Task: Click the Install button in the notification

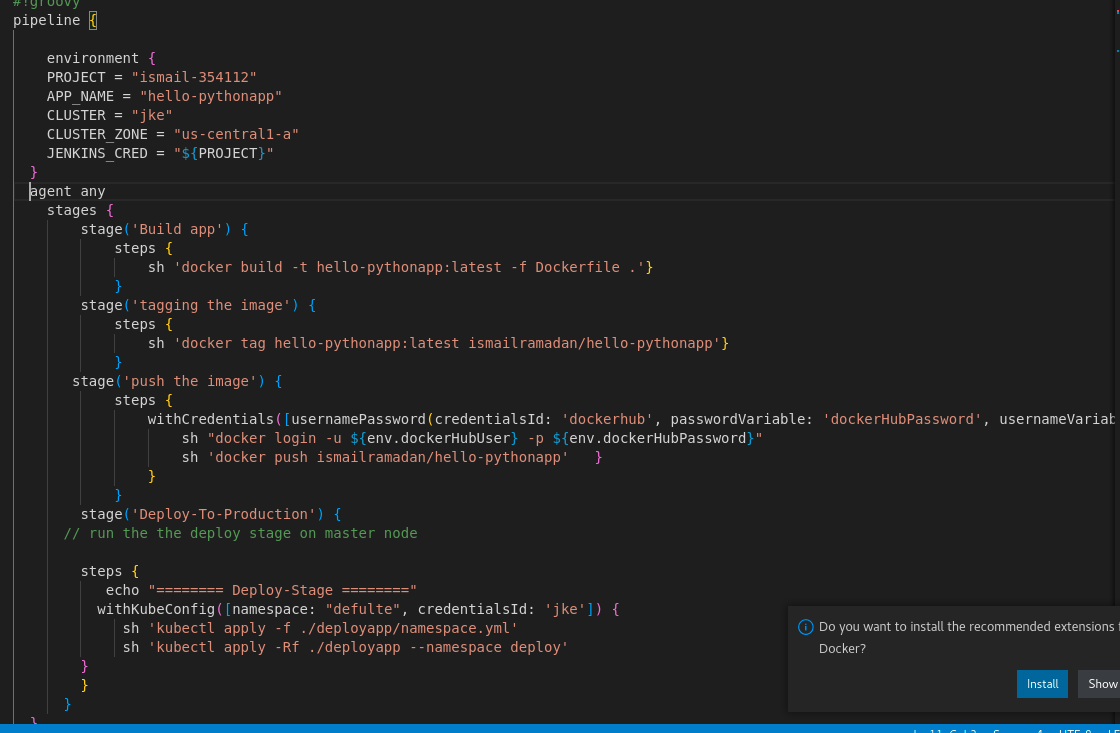Action: point(1042,684)
